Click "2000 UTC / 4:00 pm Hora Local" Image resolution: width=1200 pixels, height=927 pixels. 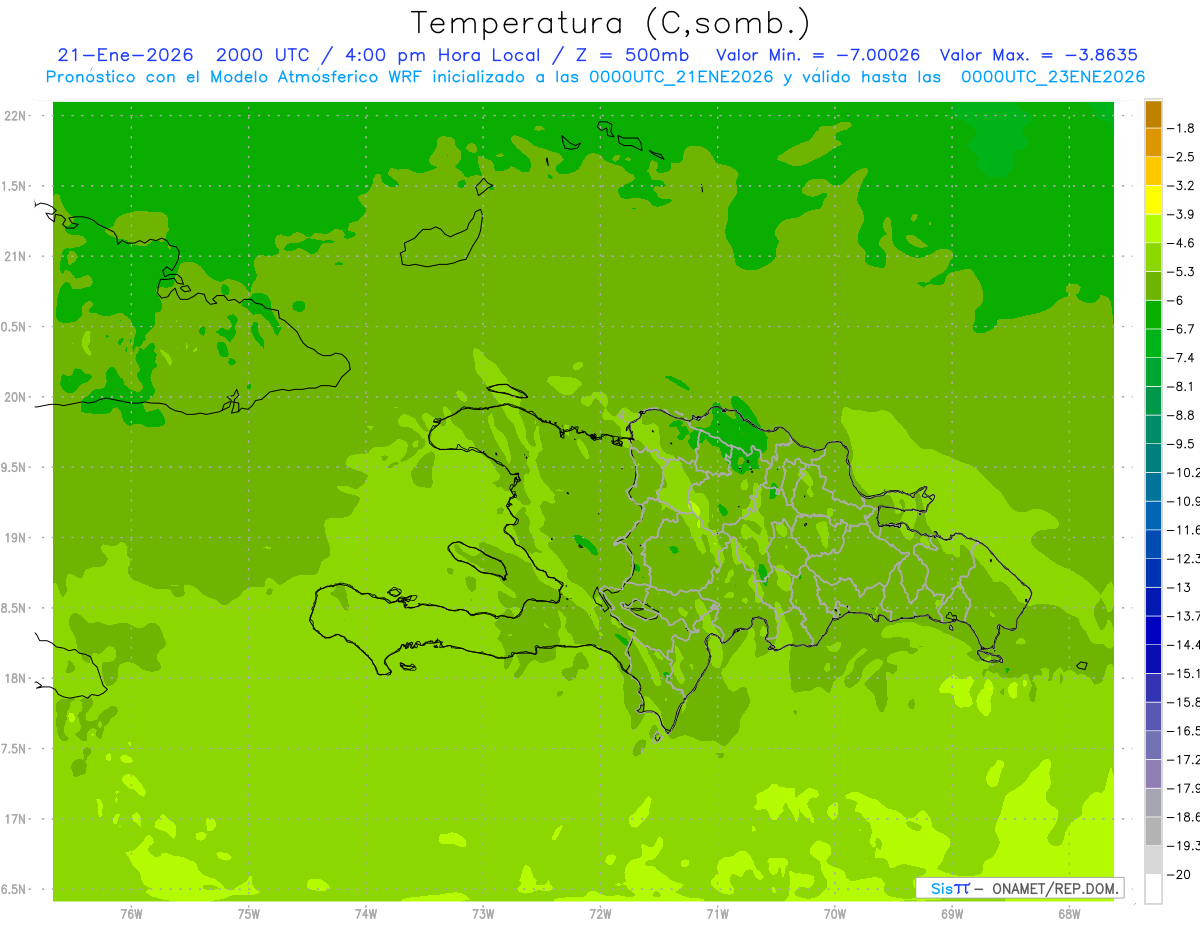click(377, 55)
